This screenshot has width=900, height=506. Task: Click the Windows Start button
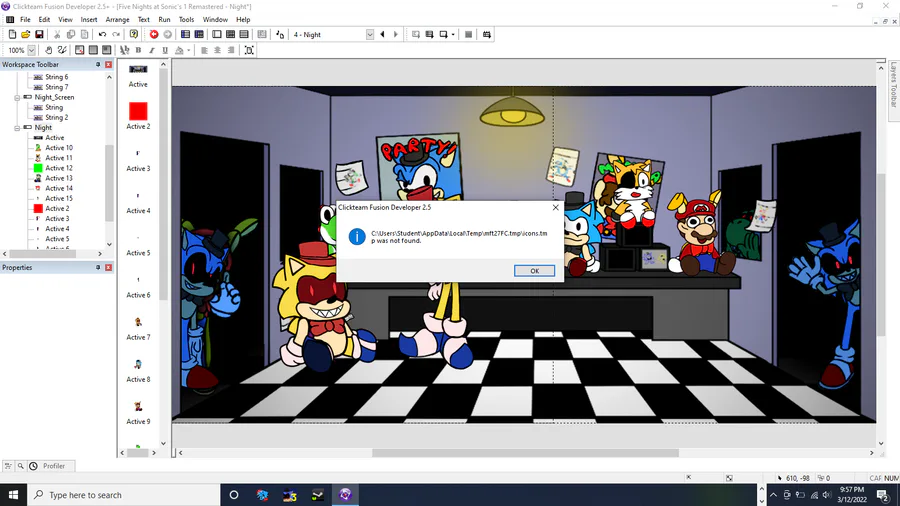tap(13, 495)
